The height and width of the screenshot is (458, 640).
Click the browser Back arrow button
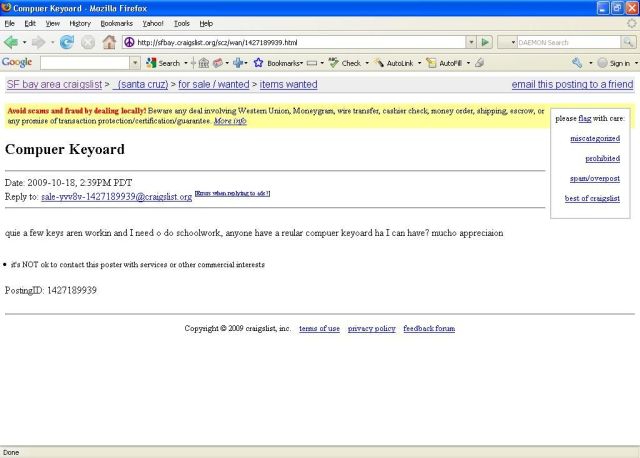click(x=12, y=42)
